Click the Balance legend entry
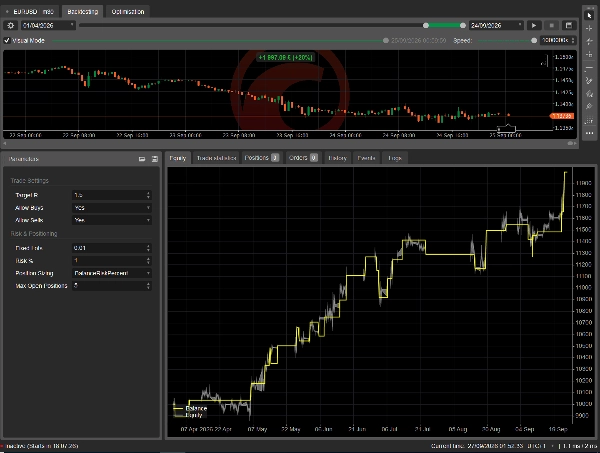Image resolution: width=600 pixels, height=453 pixels. (x=190, y=408)
